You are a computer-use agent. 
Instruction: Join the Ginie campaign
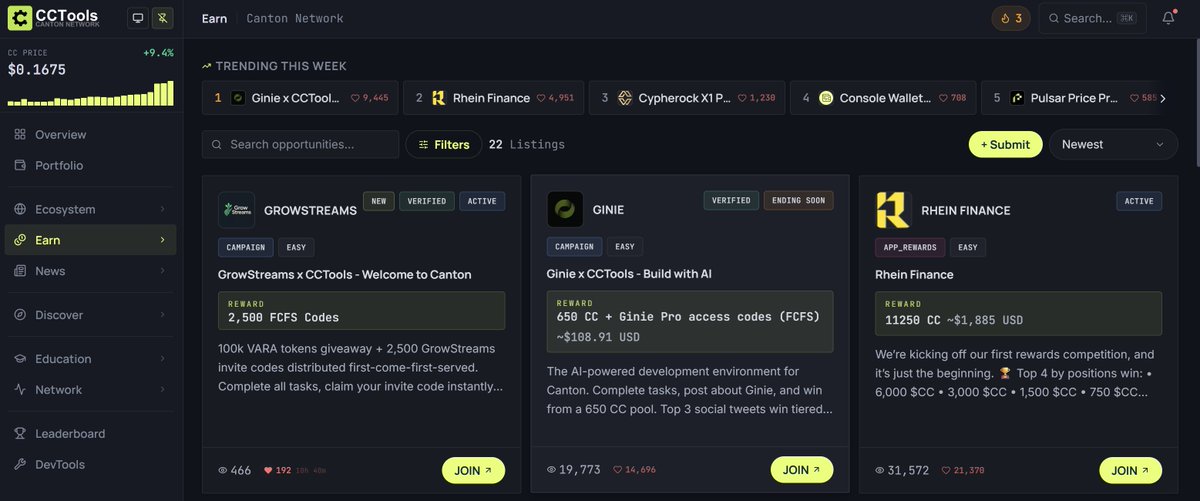(802, 470)
